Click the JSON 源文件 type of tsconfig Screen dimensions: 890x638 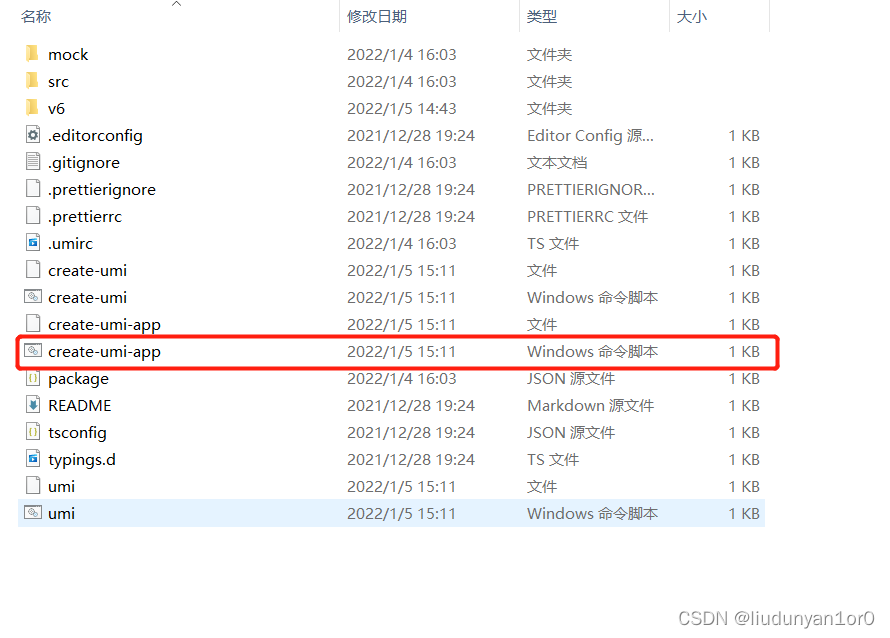pos(571,433)
